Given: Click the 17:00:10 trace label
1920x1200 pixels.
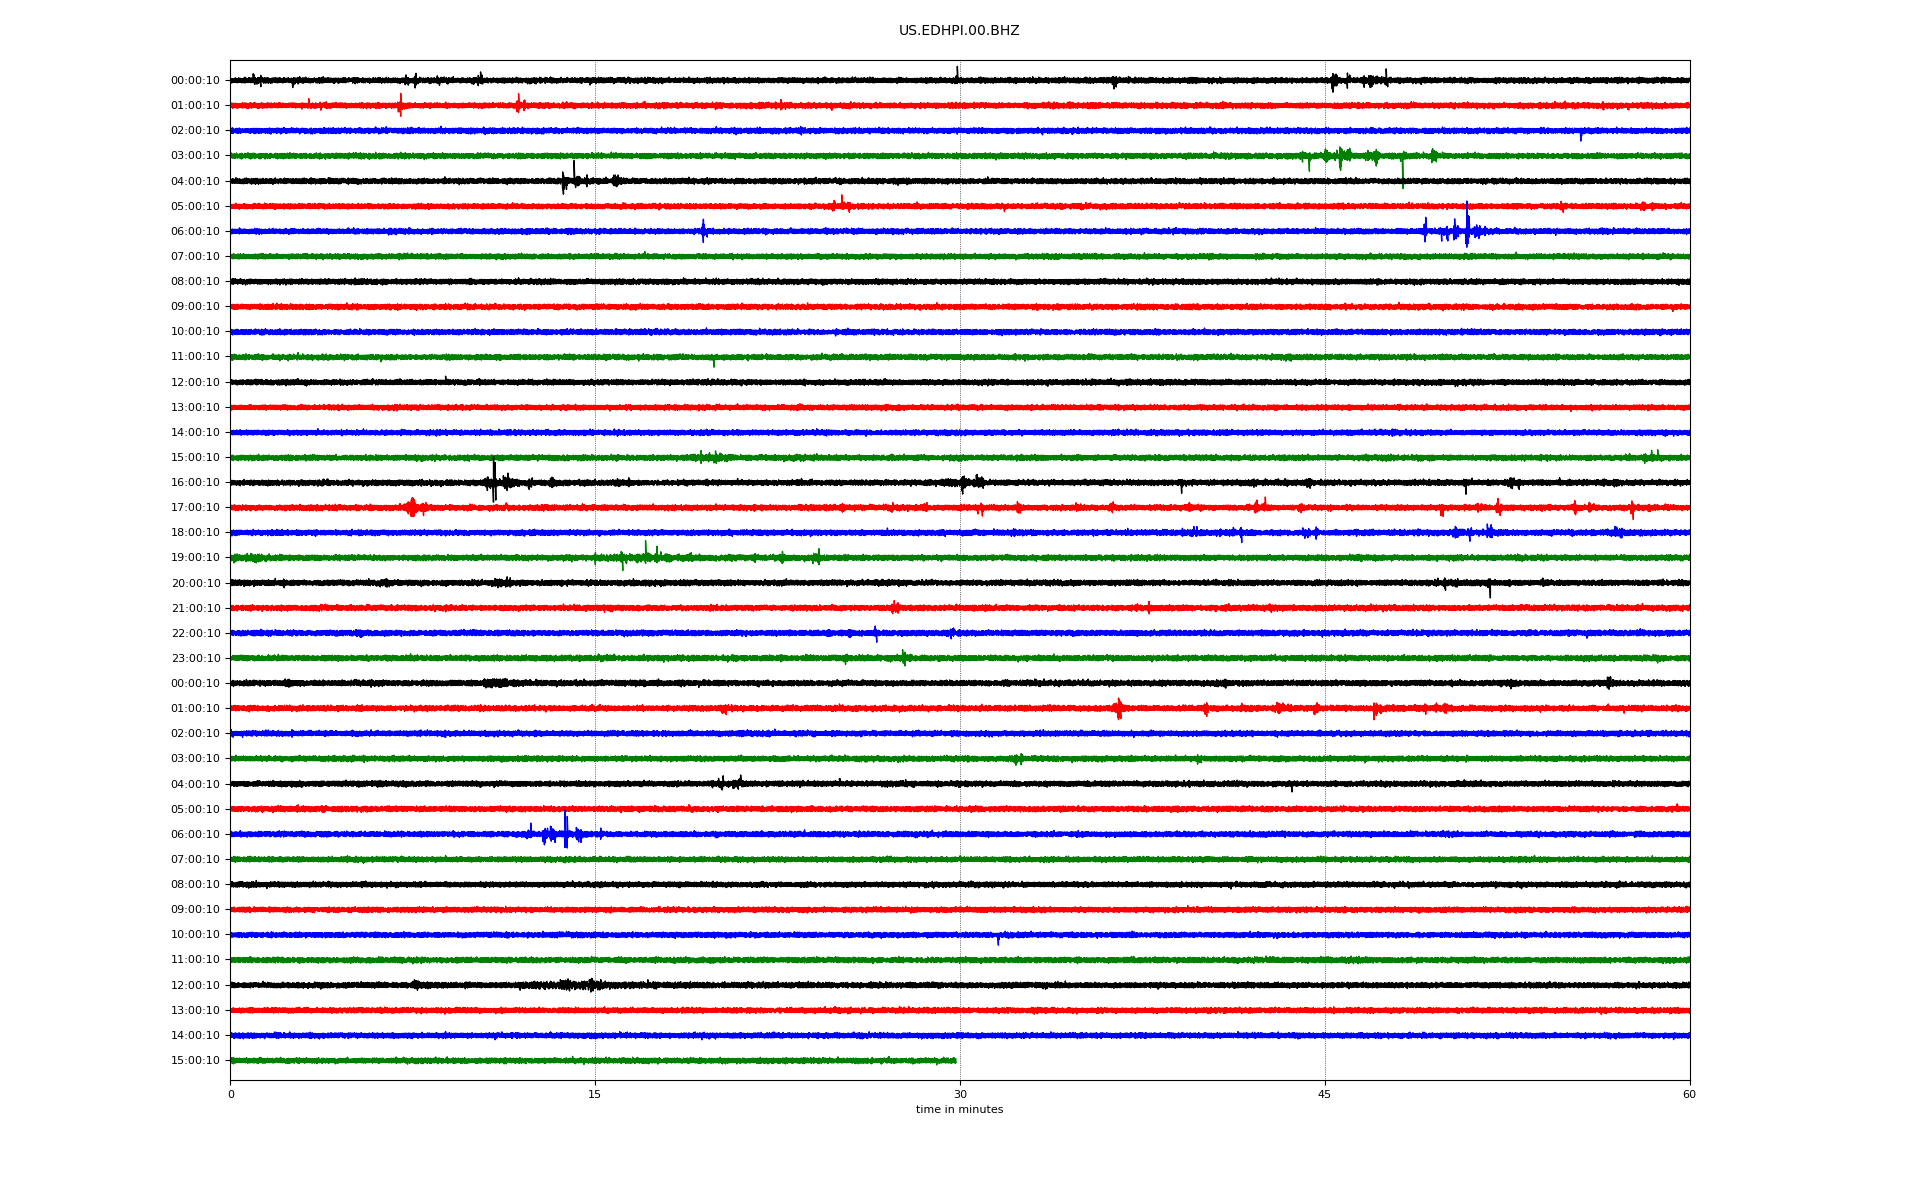Looking at the screenshot, I should (195, 508).
